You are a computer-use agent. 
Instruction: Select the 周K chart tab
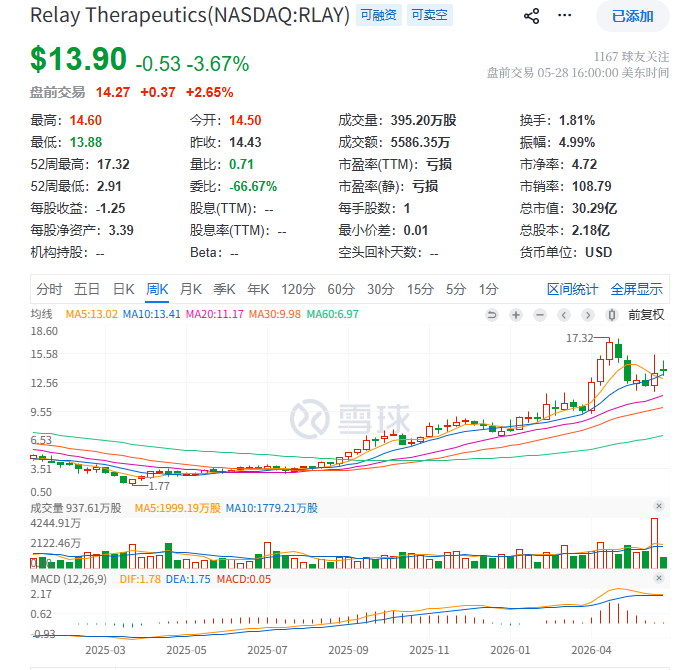[157, 289]
